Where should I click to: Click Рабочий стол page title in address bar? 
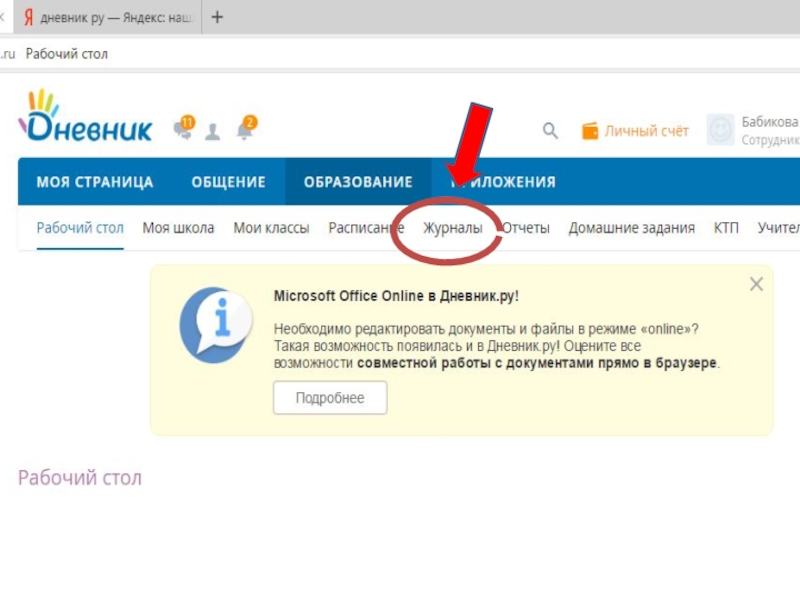tap(67, 54)
